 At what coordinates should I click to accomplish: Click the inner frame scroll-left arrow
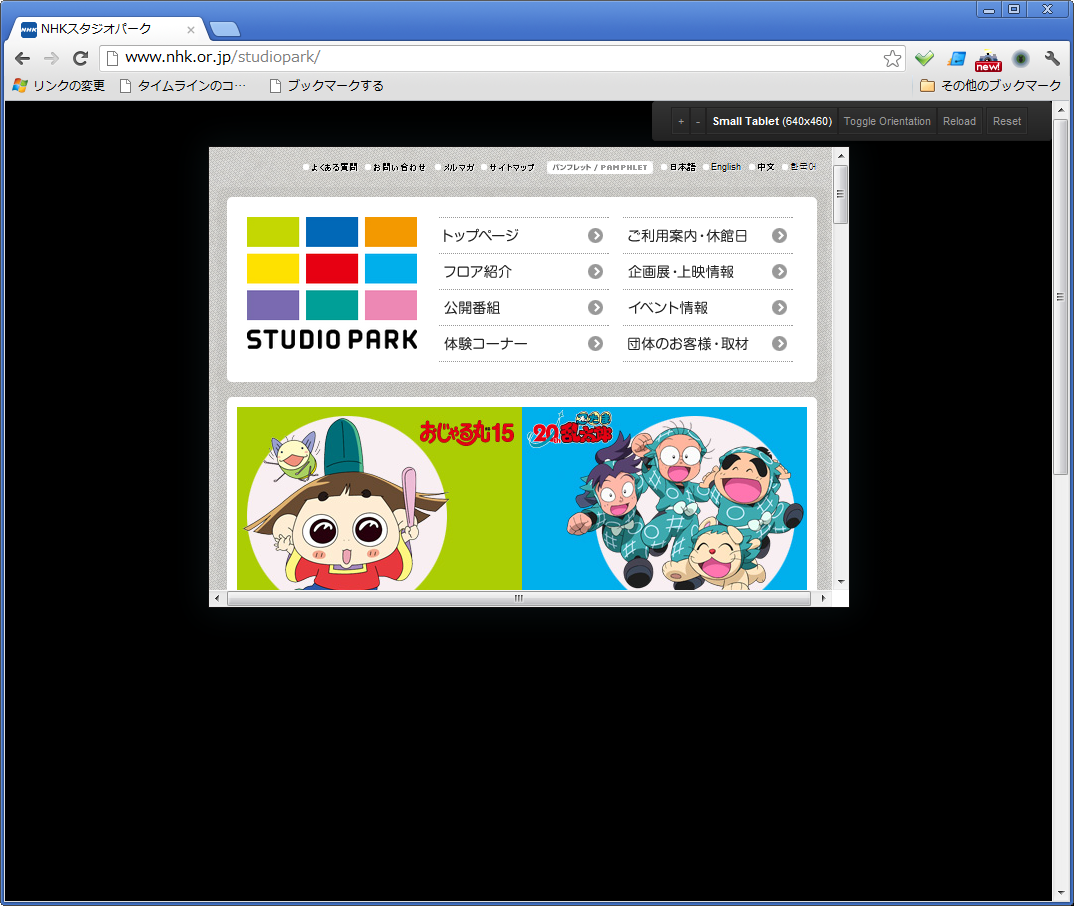click(217, 599)
